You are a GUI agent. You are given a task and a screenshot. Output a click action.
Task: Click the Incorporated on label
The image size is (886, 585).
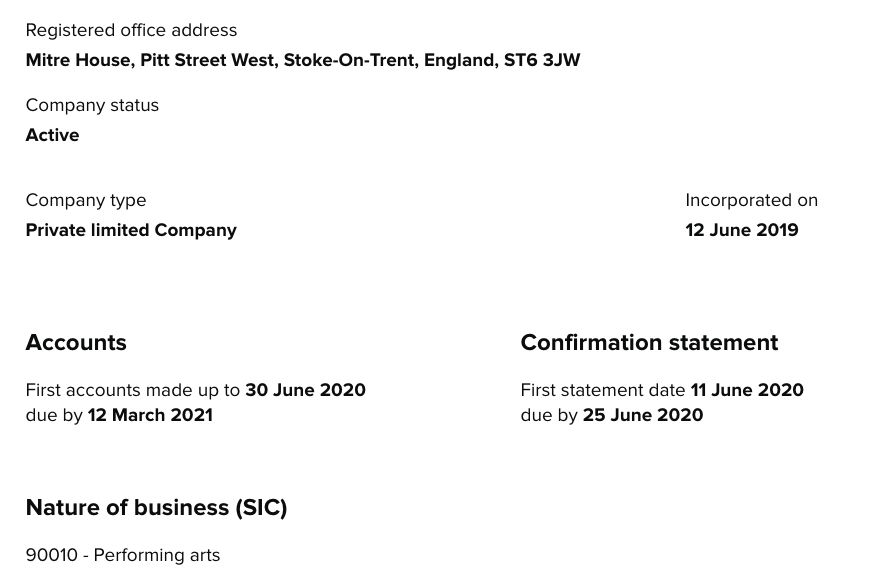pyautogui.click(x=752, y=200)
